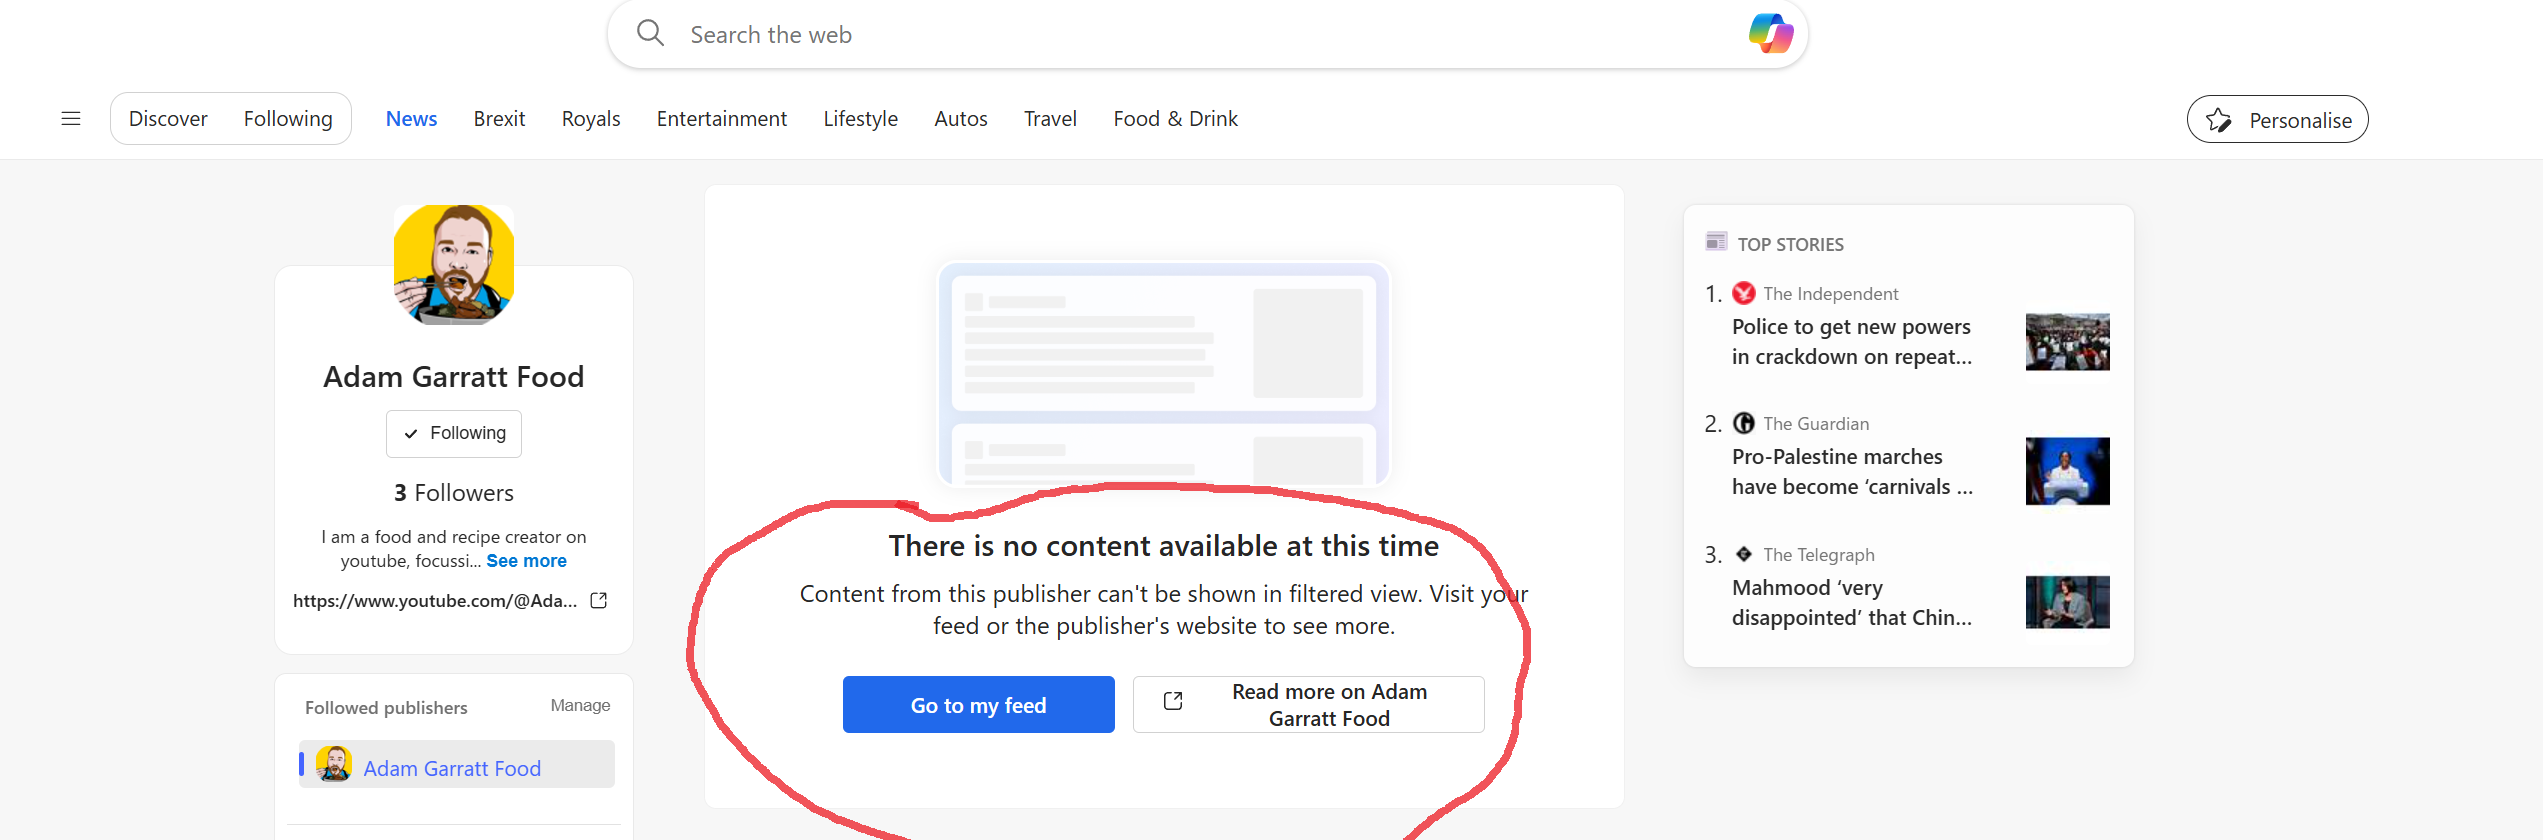Open the youtube.com/@Ada... link

pos(435,601)
